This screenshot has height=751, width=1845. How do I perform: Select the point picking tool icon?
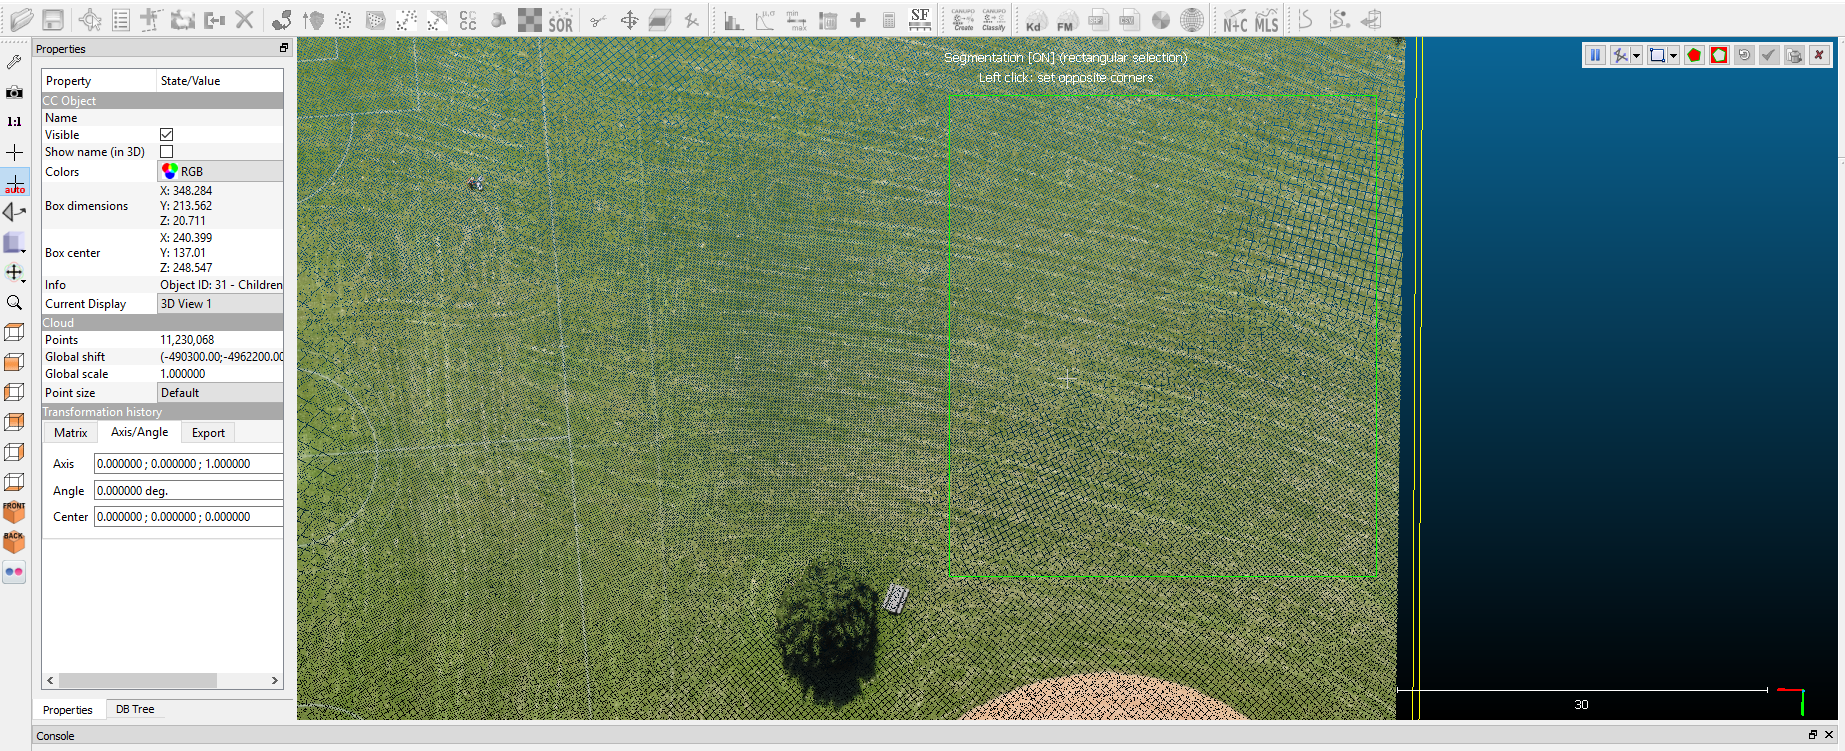tap(90, 19)
